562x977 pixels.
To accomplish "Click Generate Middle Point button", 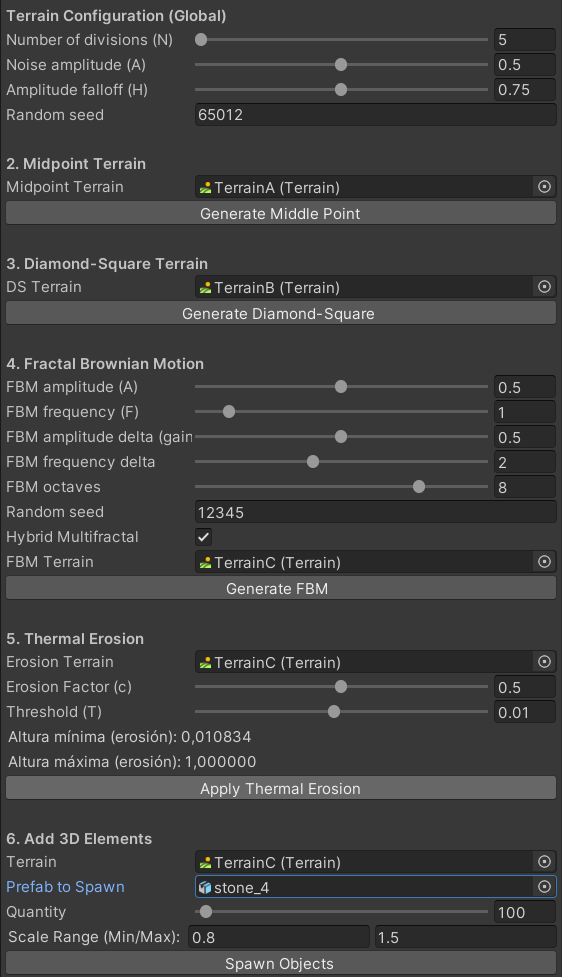I will (x=280, y=213).
